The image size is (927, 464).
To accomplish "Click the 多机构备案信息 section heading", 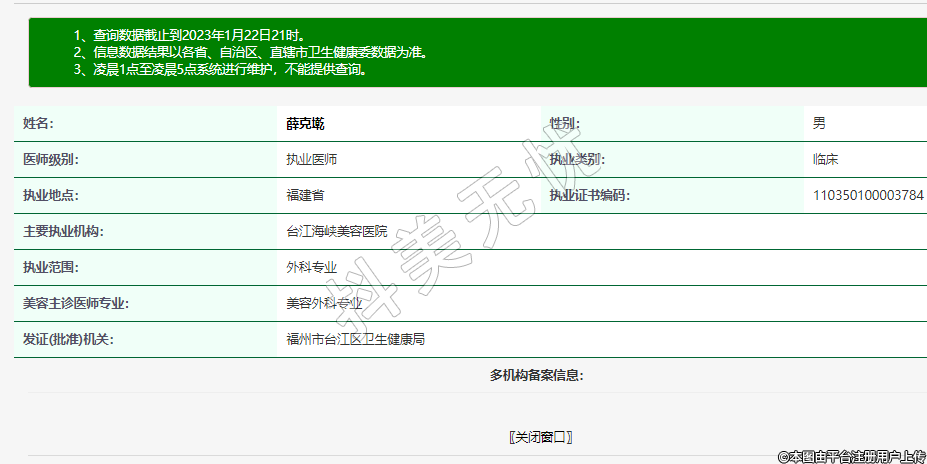I will click(x=536, y=376).
